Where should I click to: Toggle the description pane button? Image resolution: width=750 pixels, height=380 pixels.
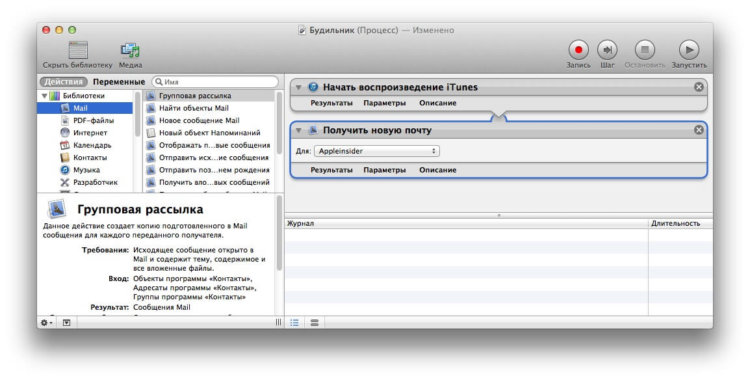tap(66, 323)
